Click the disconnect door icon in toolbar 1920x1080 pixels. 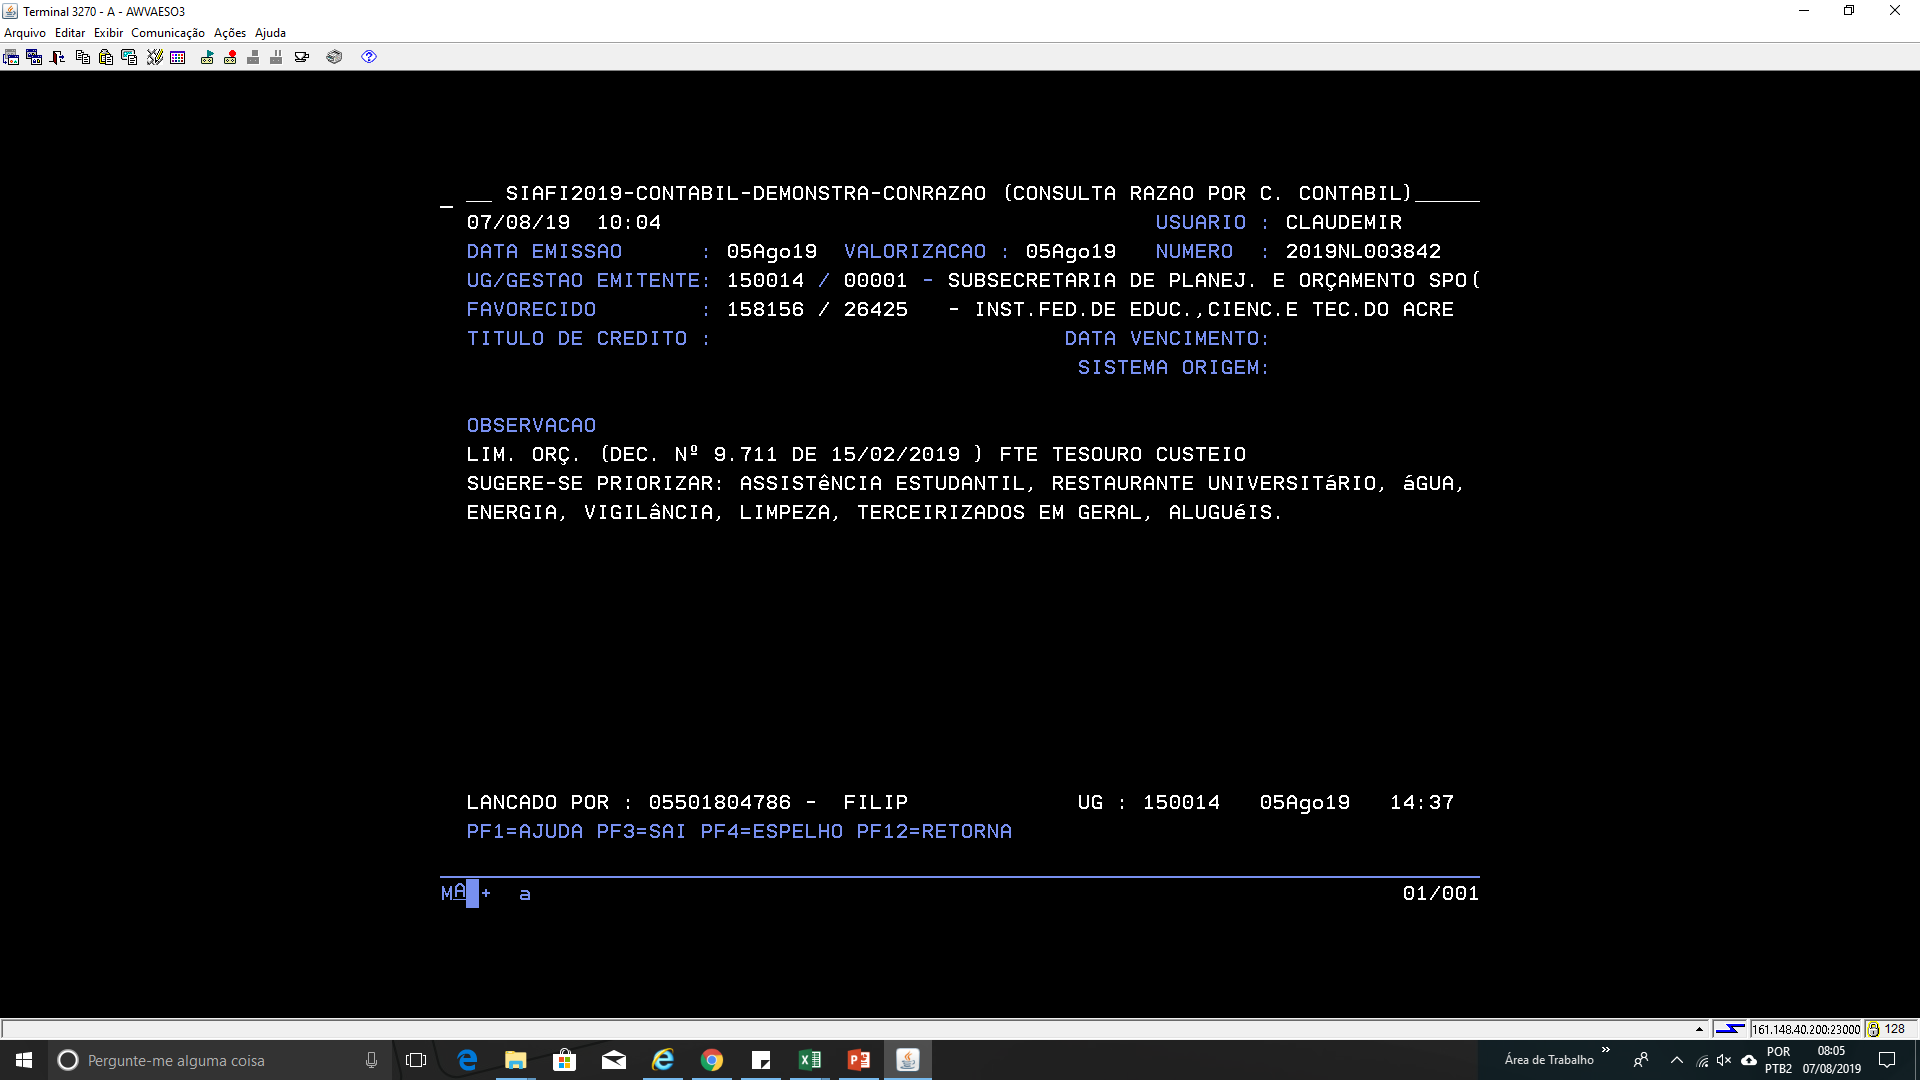click(x=57, y=57)
